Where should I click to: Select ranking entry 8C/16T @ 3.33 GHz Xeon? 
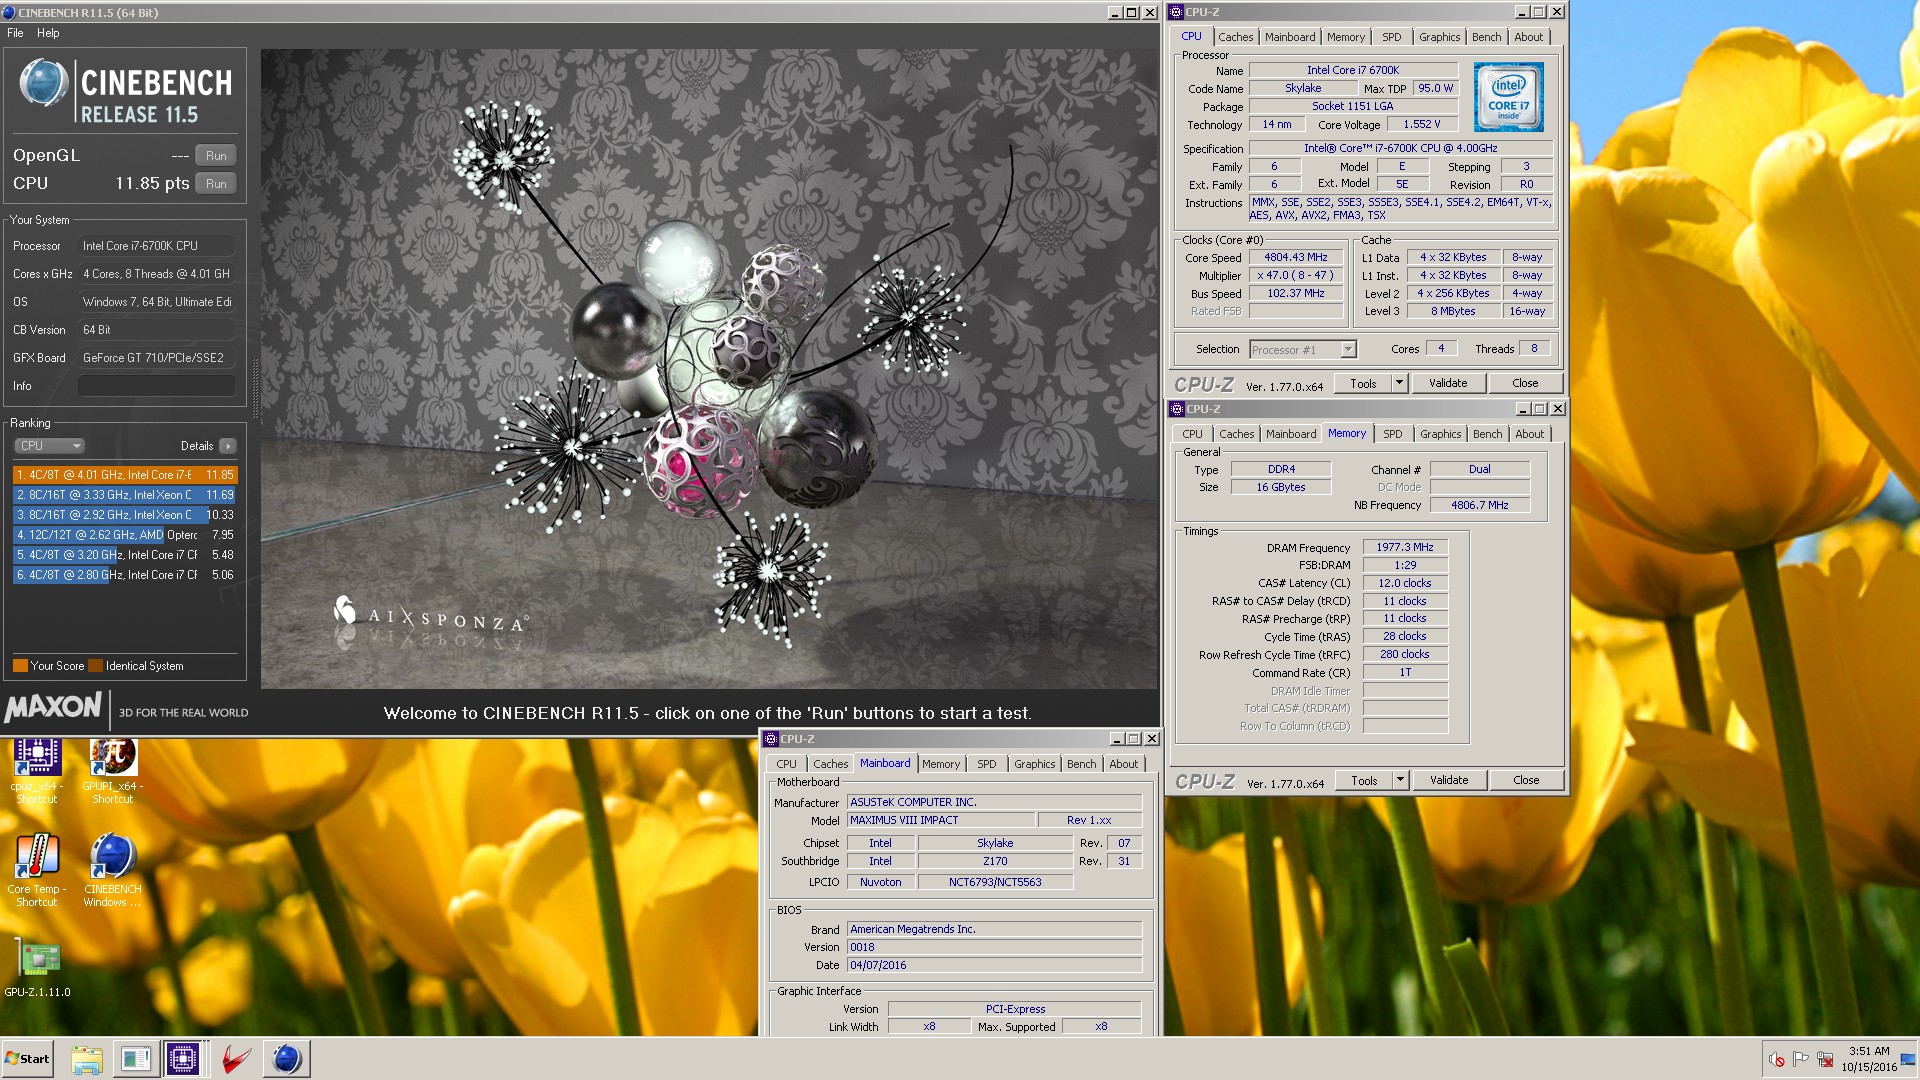pyautogui.click(x=125, y=495)
